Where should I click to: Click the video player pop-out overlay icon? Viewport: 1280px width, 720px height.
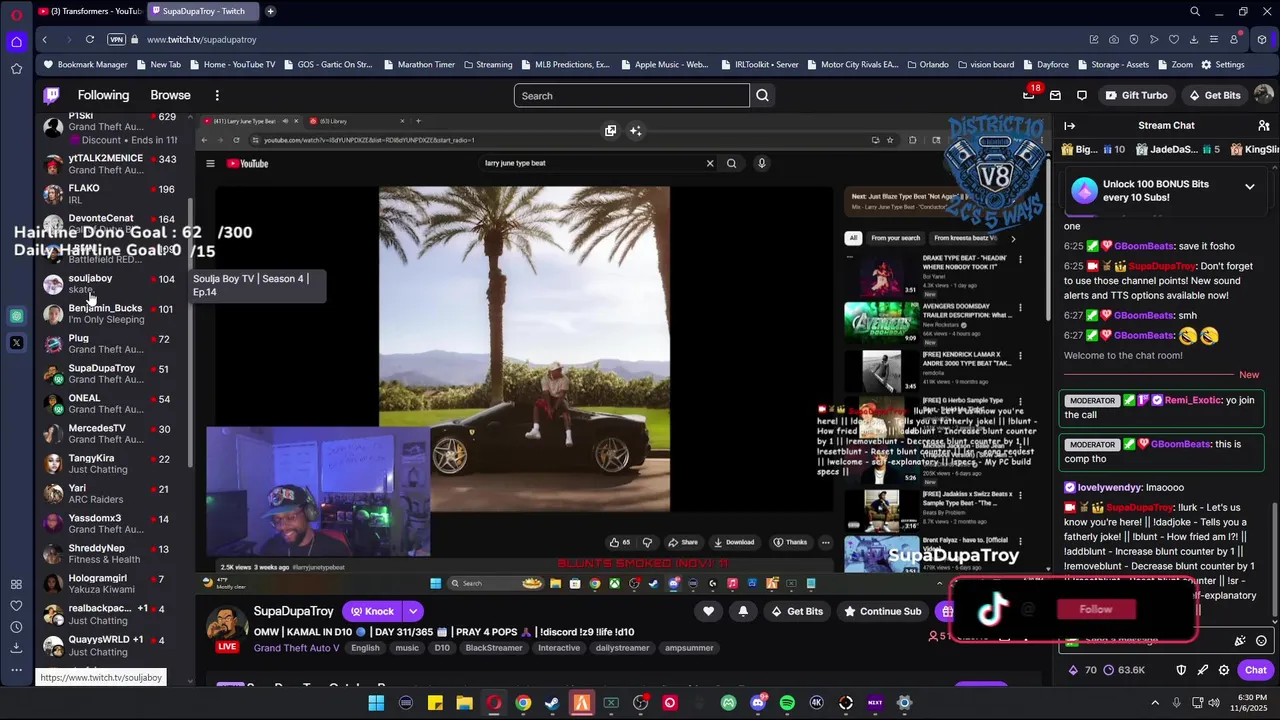click(610, 131)
